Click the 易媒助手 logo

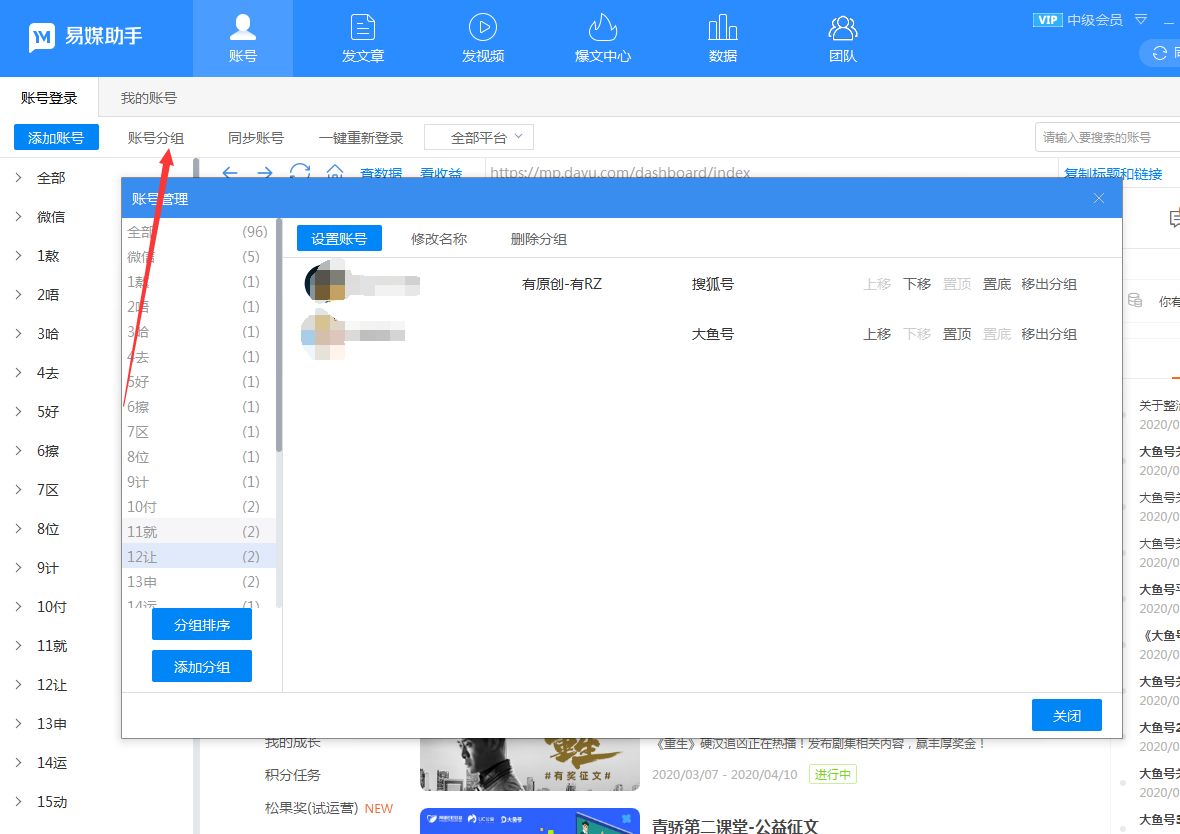pyautogui.click(x=85, y=36)
